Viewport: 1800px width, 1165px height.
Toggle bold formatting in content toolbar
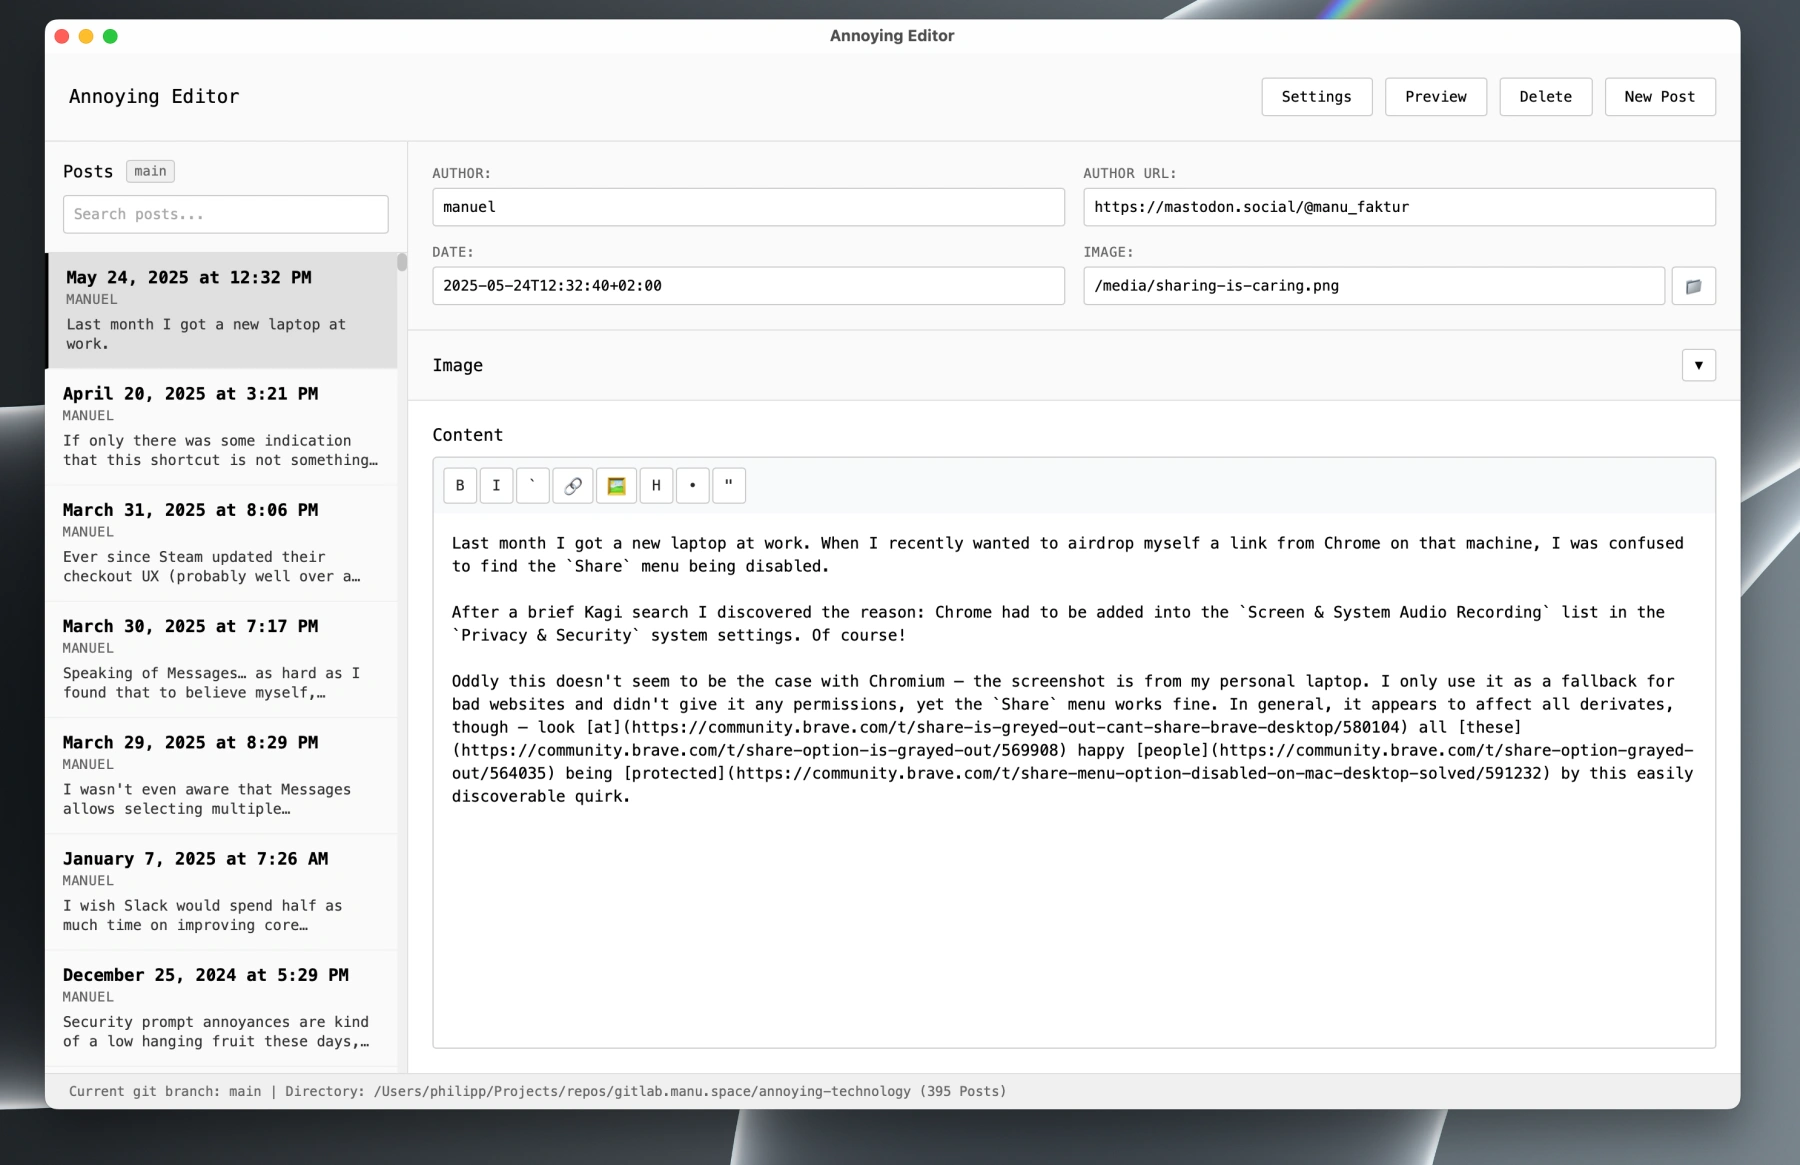click(x=460, y=486)
